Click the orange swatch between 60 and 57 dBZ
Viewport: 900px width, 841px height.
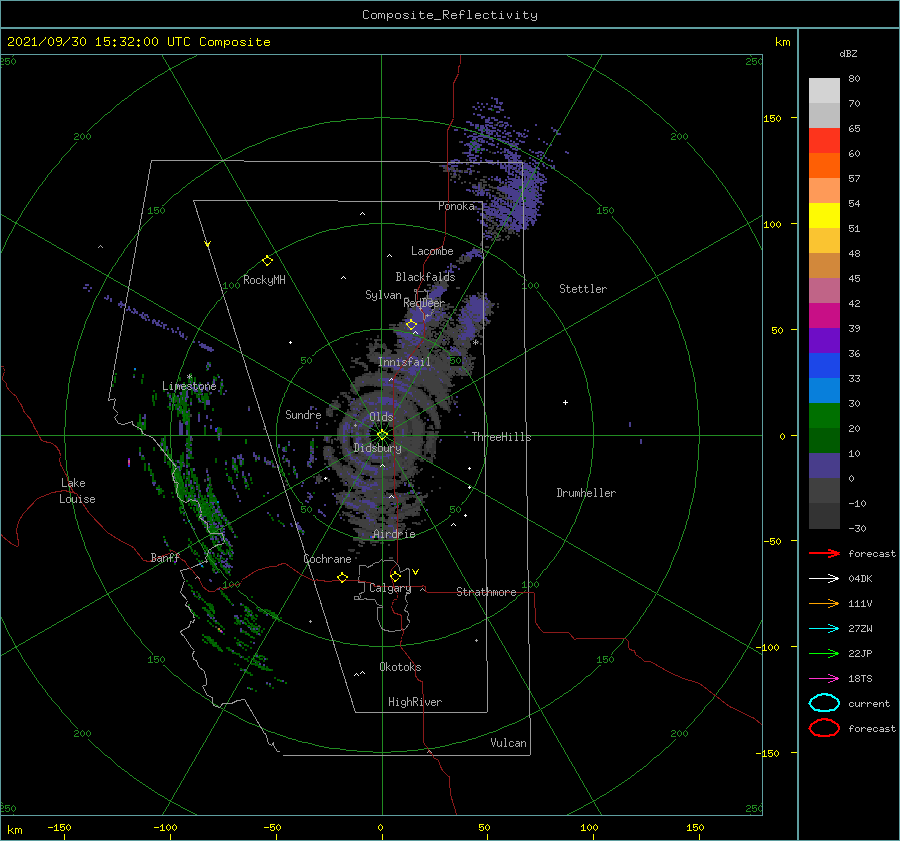click(x=824, y=166)
